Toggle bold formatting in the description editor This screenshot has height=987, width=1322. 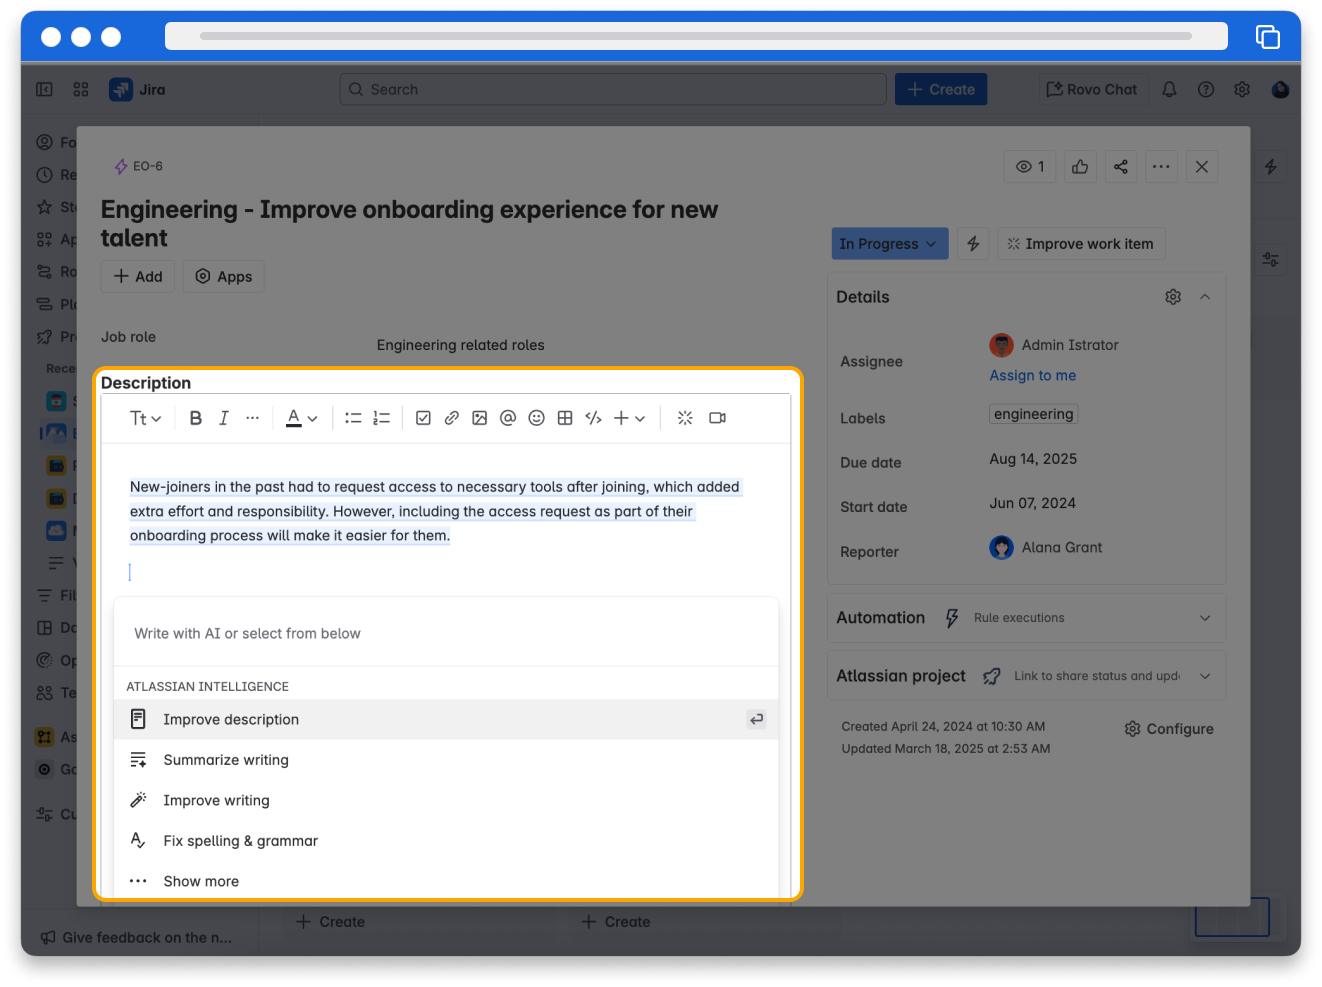(196, 418)
